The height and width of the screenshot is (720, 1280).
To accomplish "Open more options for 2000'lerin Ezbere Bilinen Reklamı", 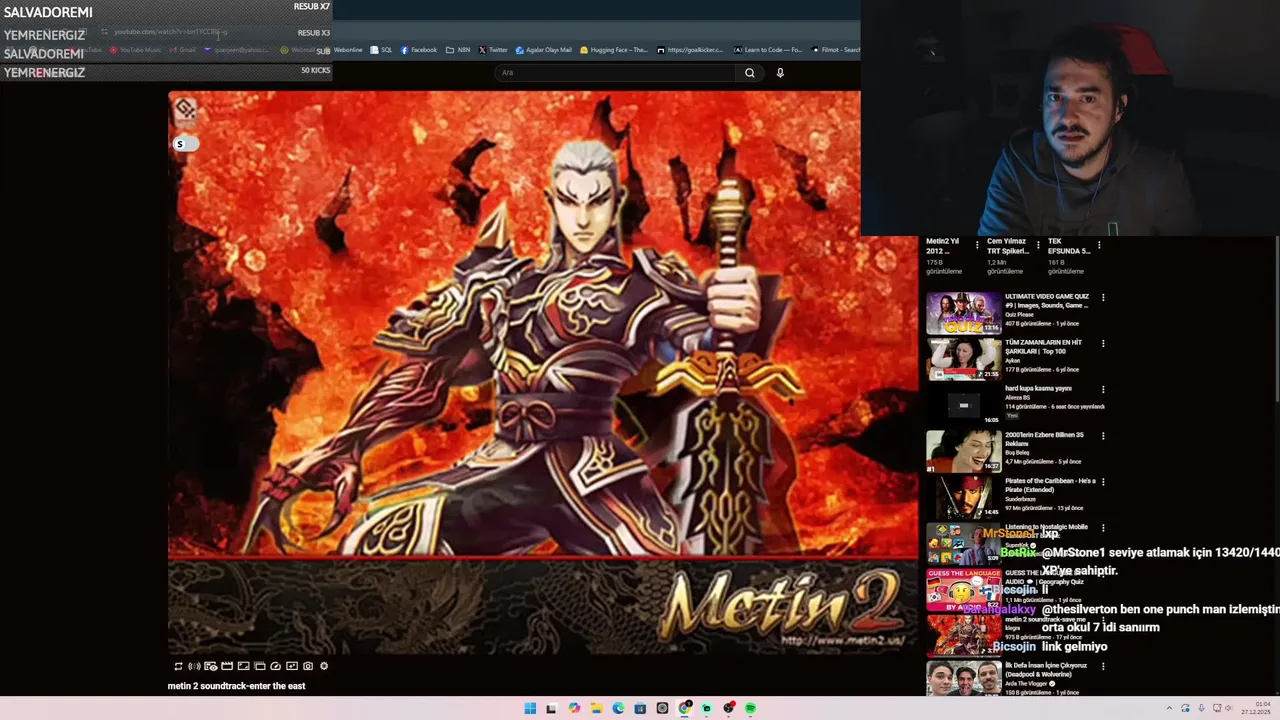I will click(1103, 435).
